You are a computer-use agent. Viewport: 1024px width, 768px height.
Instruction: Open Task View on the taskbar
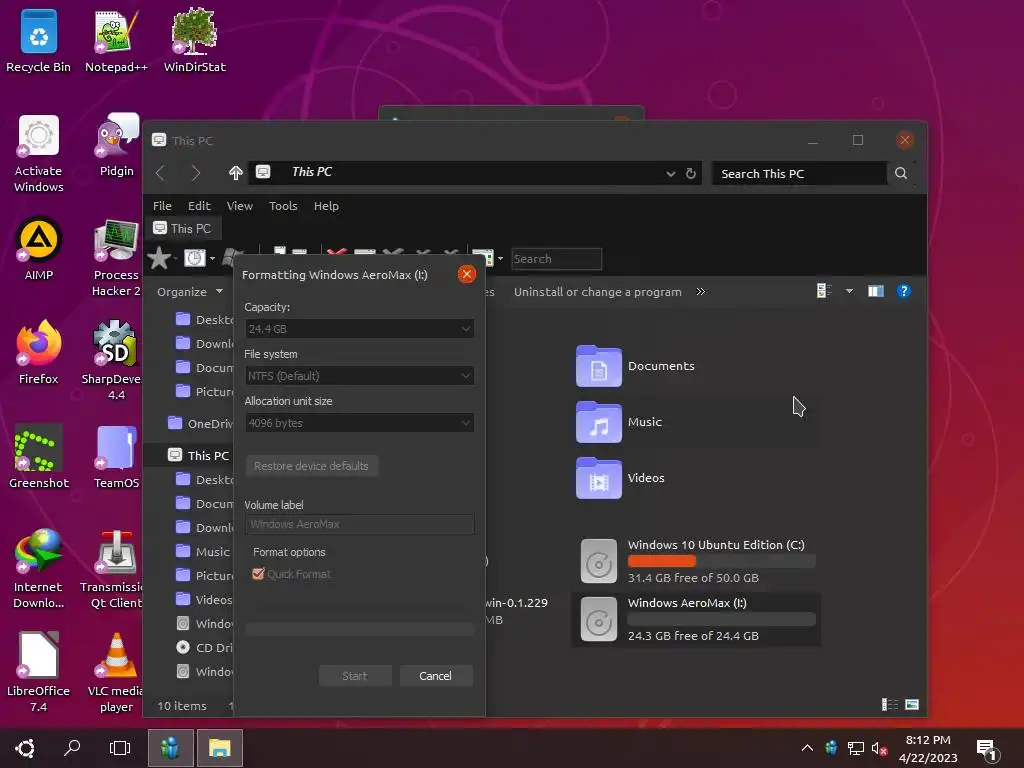[120, 748]
